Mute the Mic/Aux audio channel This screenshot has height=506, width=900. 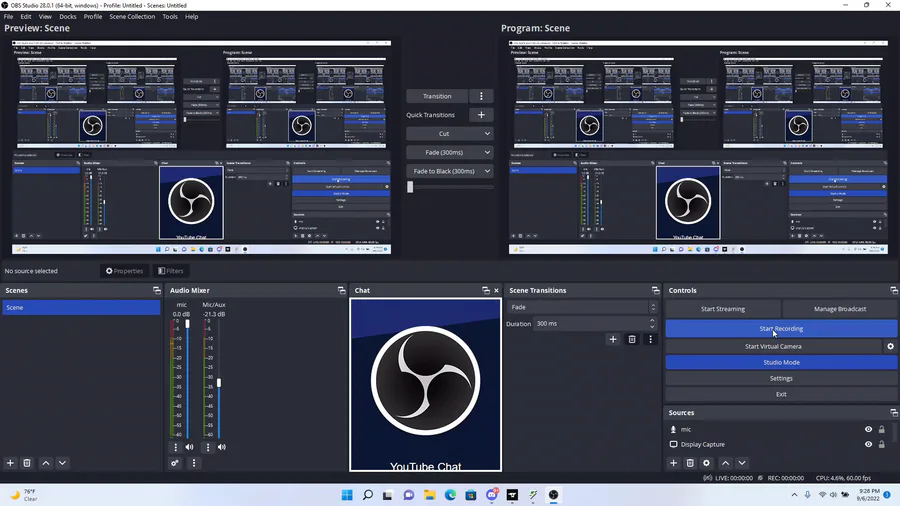(222, 447)
